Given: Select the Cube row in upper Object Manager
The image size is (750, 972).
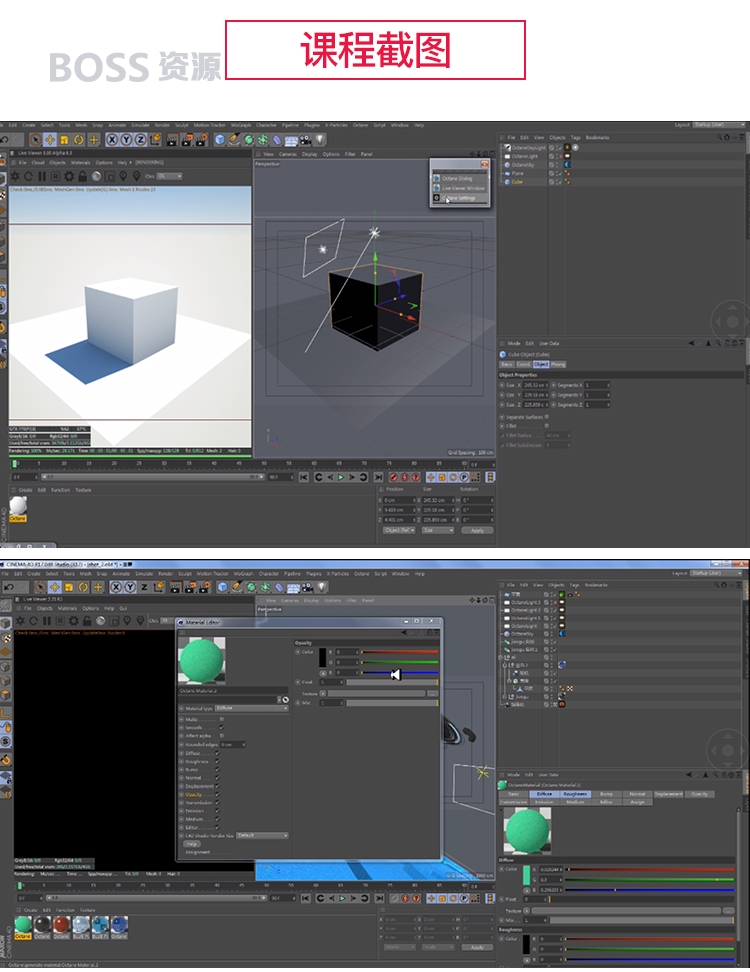Looking at the screenshot, I should pos(517,182).
